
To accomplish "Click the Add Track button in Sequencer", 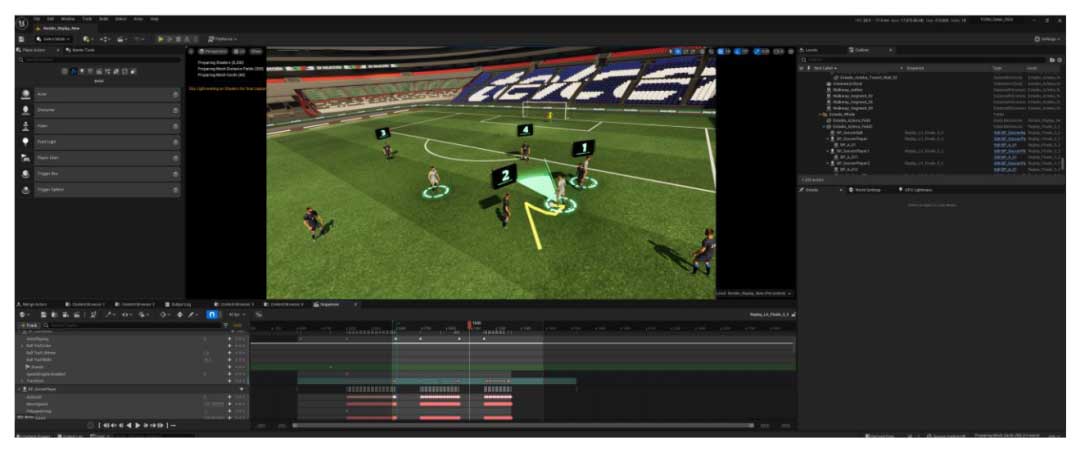I will [28, 325].
